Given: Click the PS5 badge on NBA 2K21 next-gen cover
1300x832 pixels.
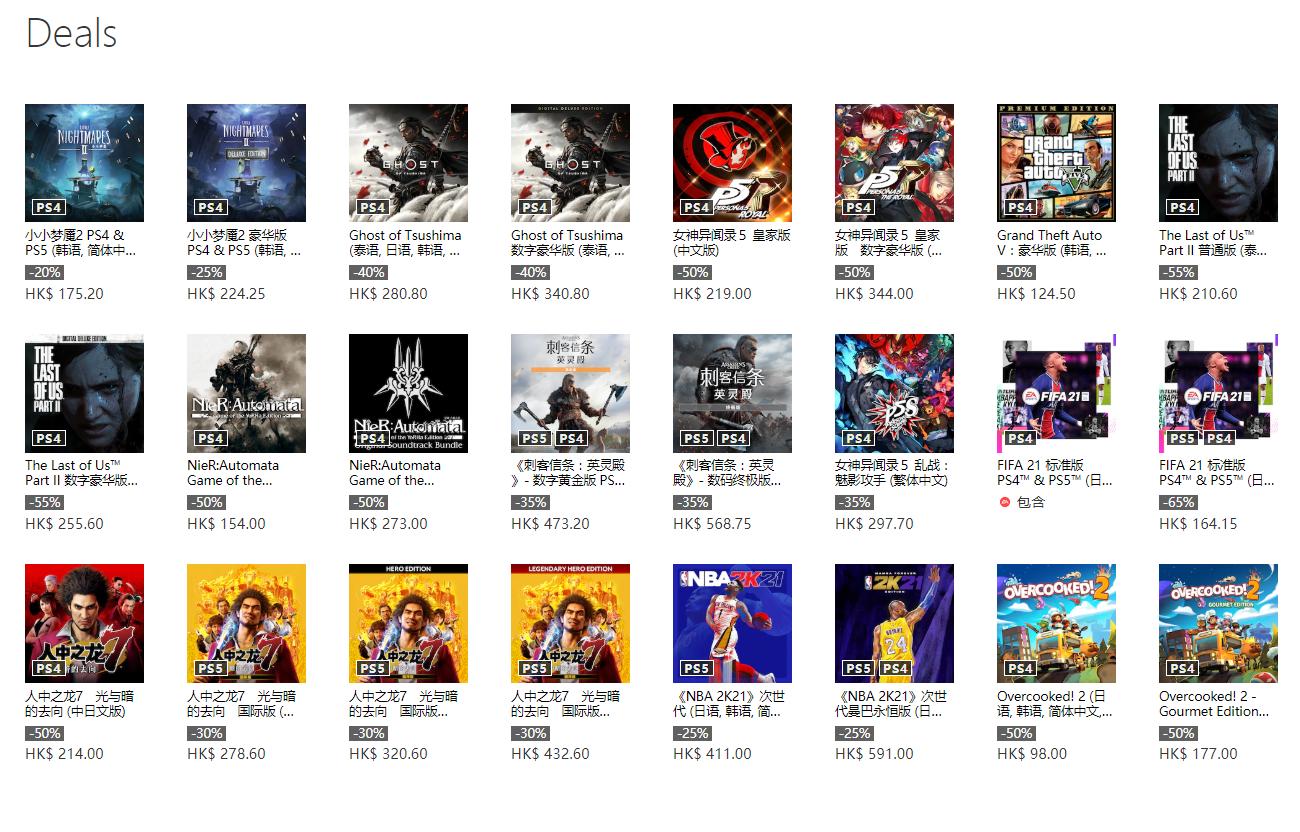Looking at the screenshot, I should (697, 668).
